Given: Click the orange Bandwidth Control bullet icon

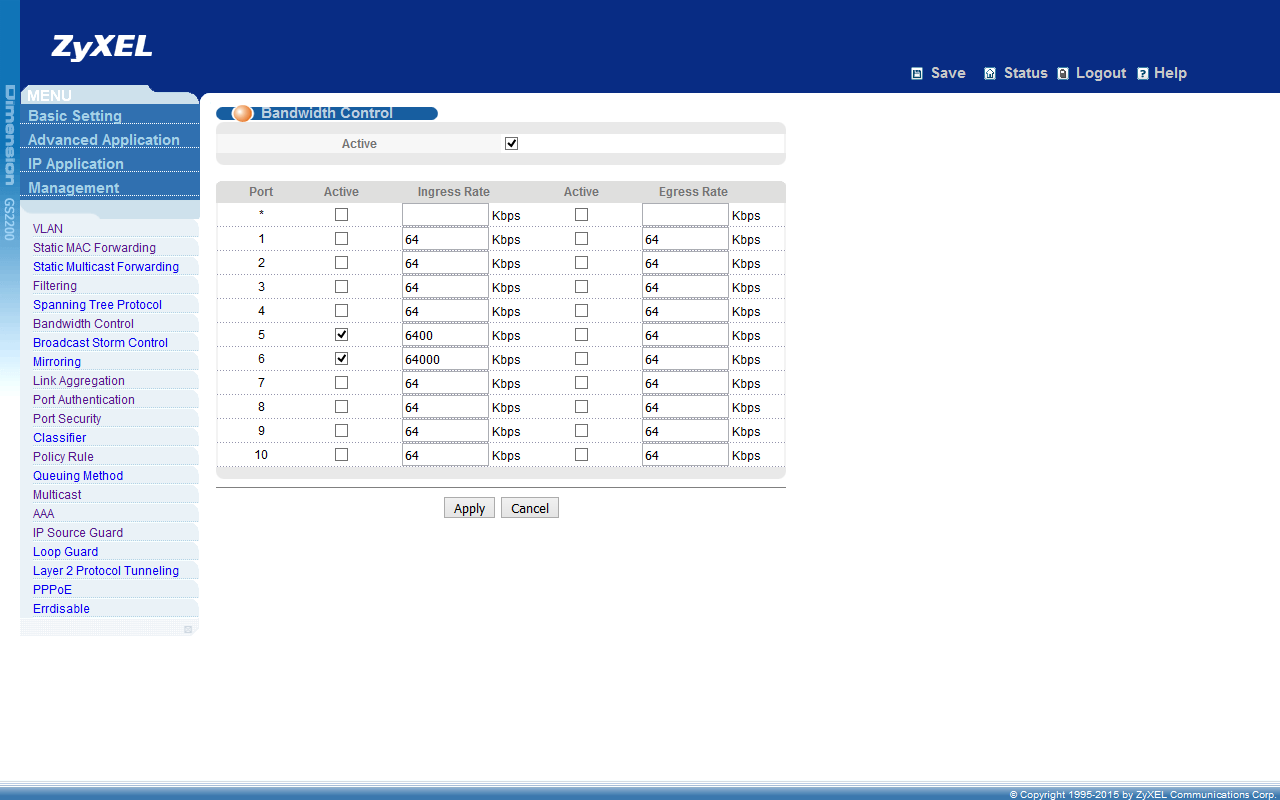Looking at the screenshot, I should (242, 113).
